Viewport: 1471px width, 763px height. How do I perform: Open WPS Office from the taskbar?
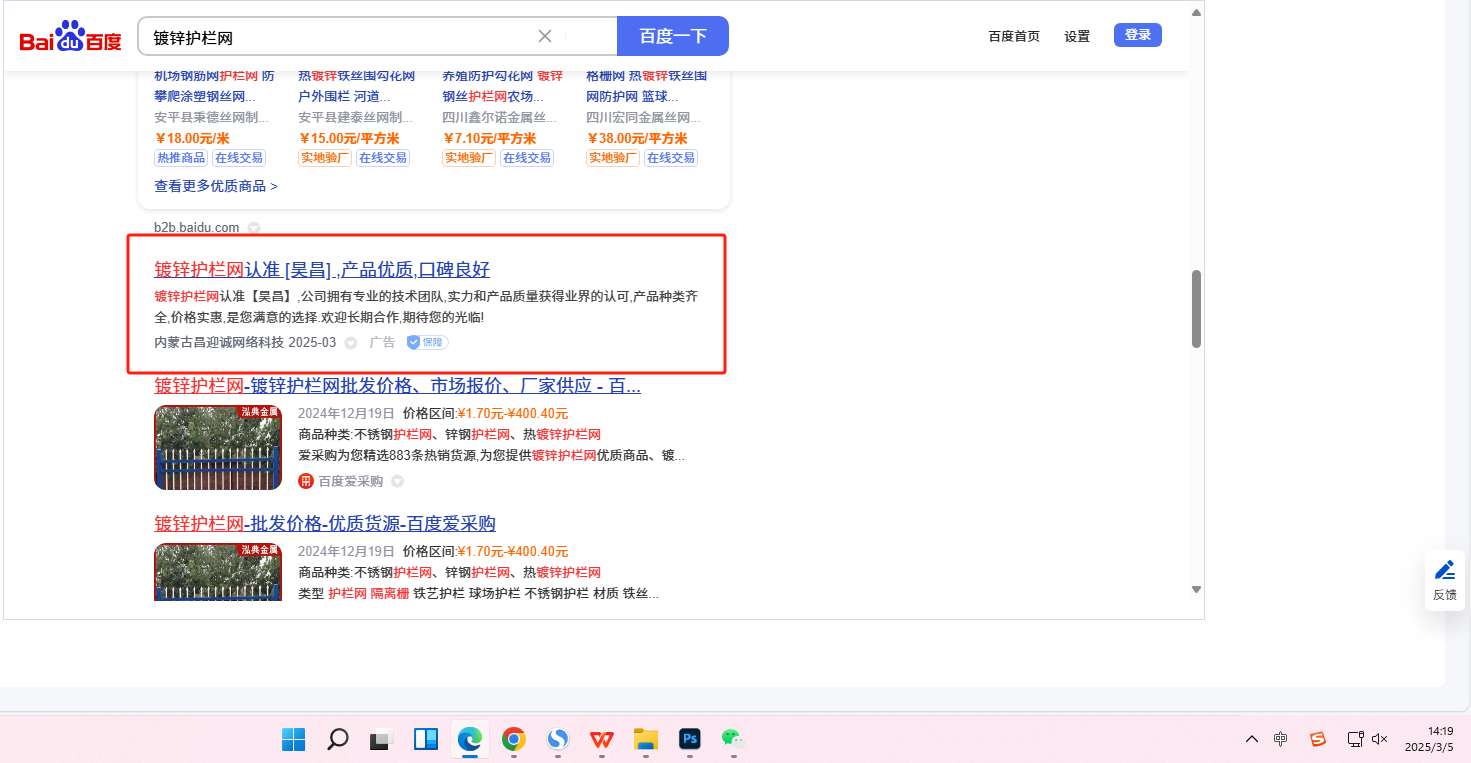pos(601,739)
